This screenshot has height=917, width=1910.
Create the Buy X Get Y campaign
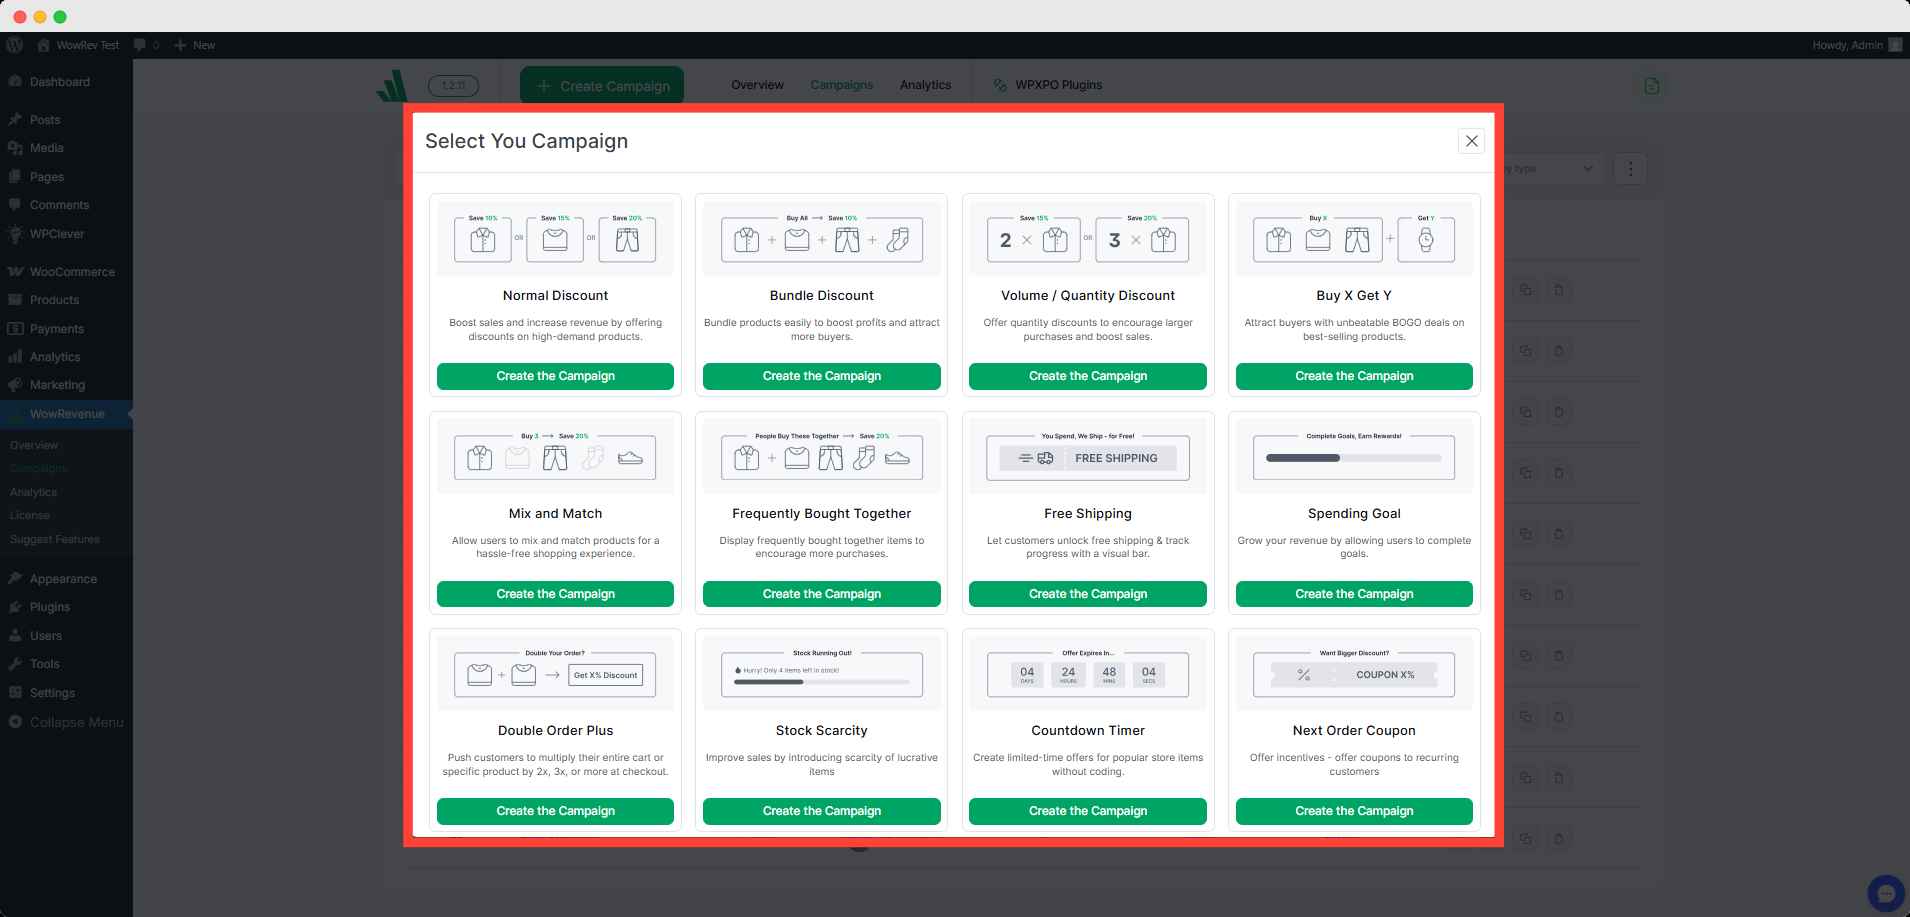[x=1354, y=376]
